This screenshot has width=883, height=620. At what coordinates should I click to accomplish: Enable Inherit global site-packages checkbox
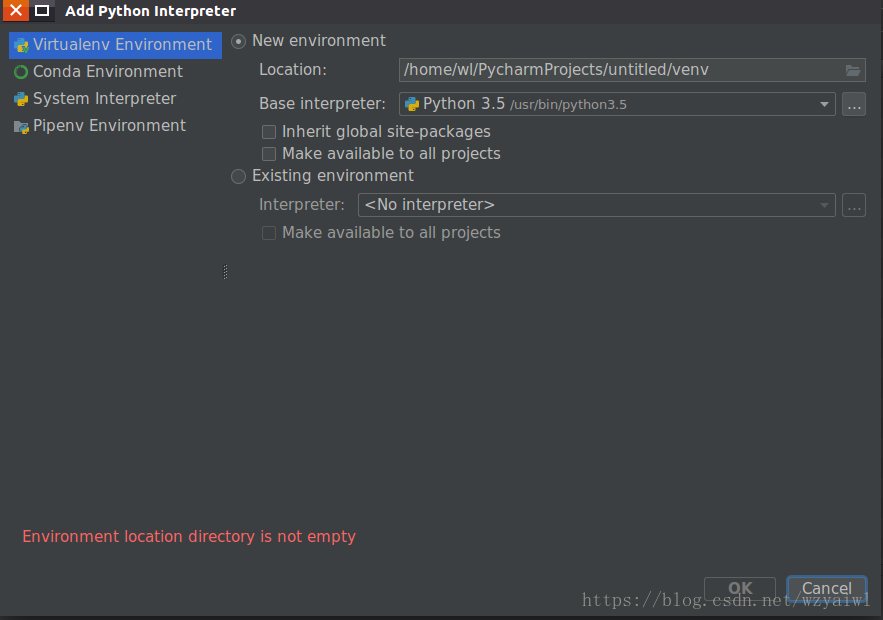(x=269, y=132)
